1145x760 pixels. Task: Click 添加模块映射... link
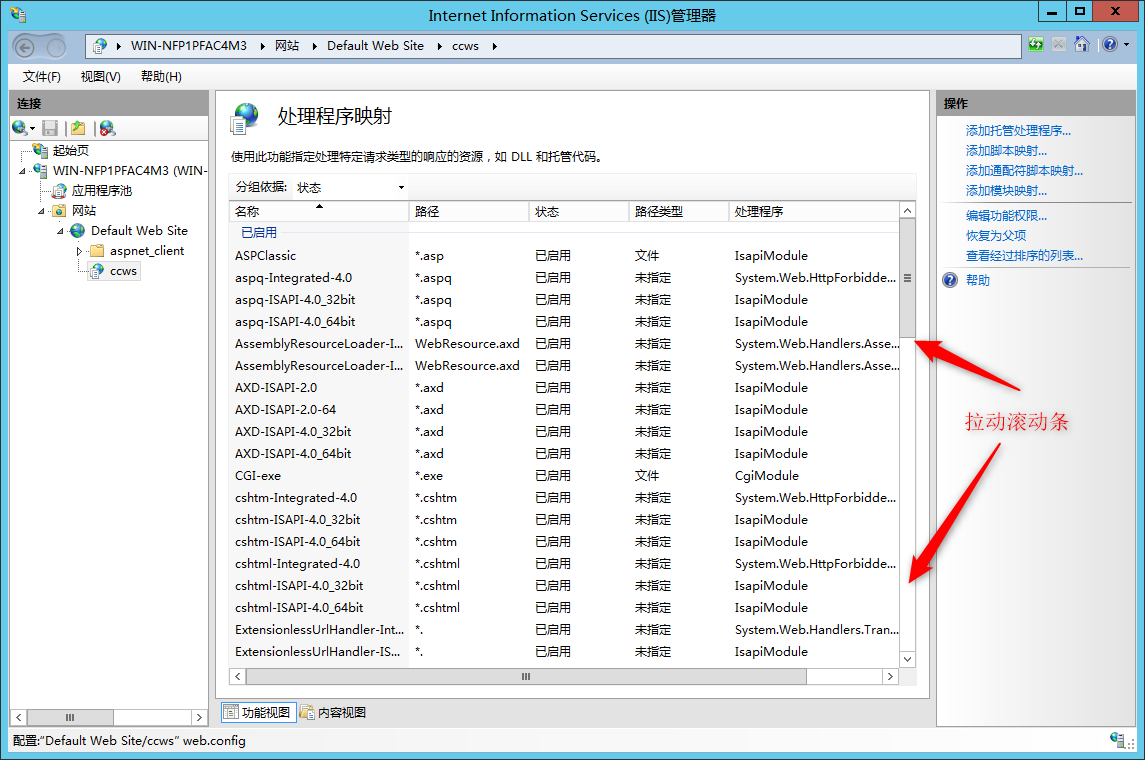[1006, 191]
